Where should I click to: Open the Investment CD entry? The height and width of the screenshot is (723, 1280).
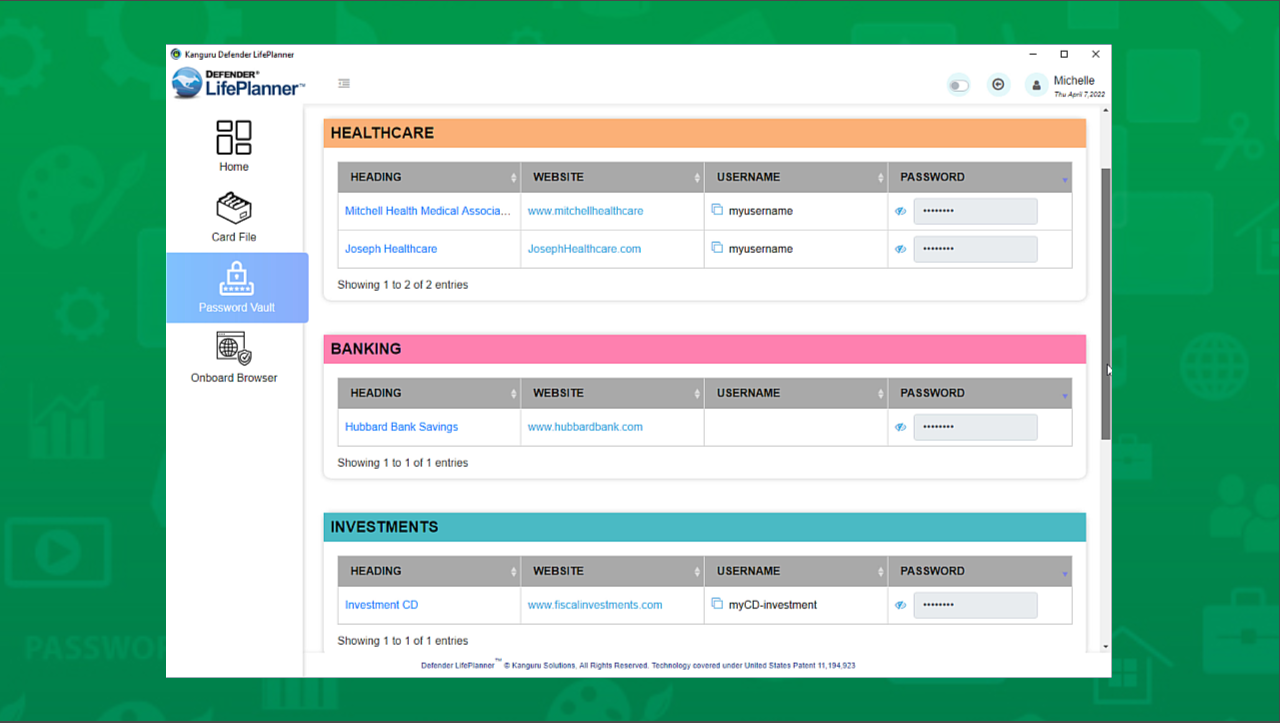(x=381, y=605)
